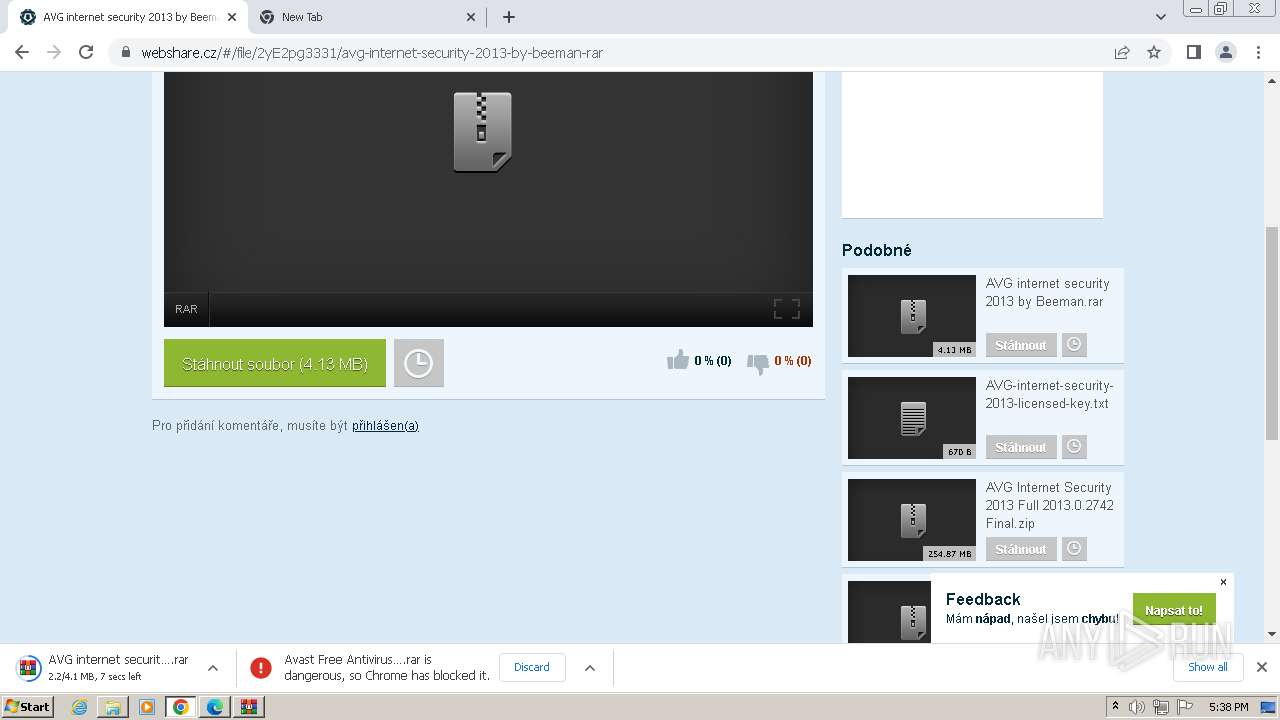1280x720 pixels.
Task: Open the přihlášen(a) login link
Action: (385, 426)
